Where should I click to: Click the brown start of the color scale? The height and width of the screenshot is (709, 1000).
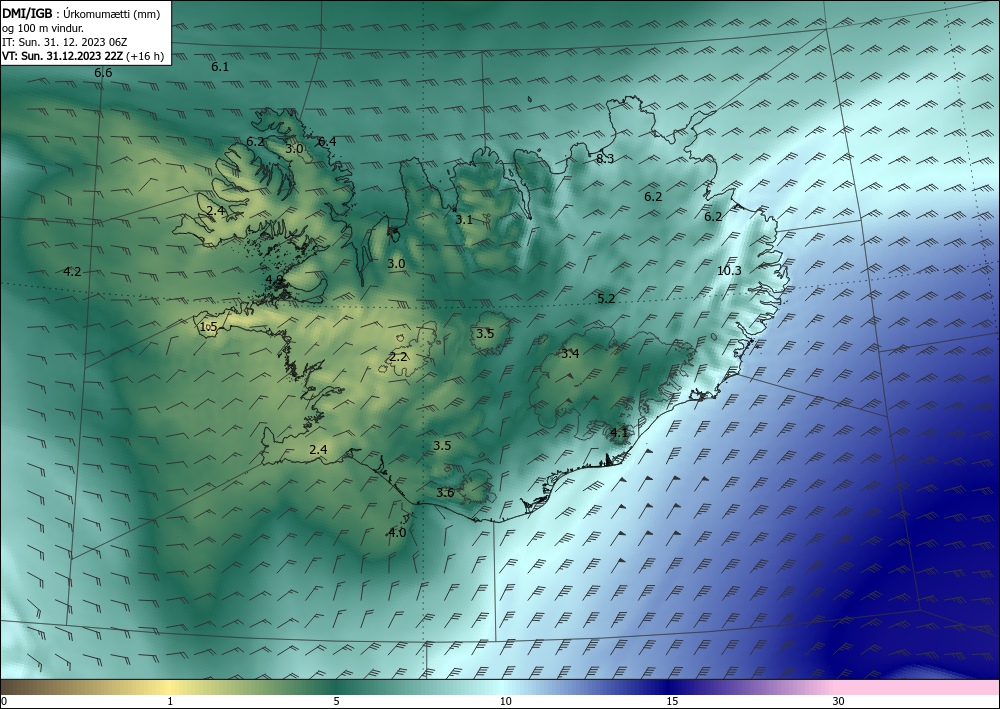coord(19,687)
